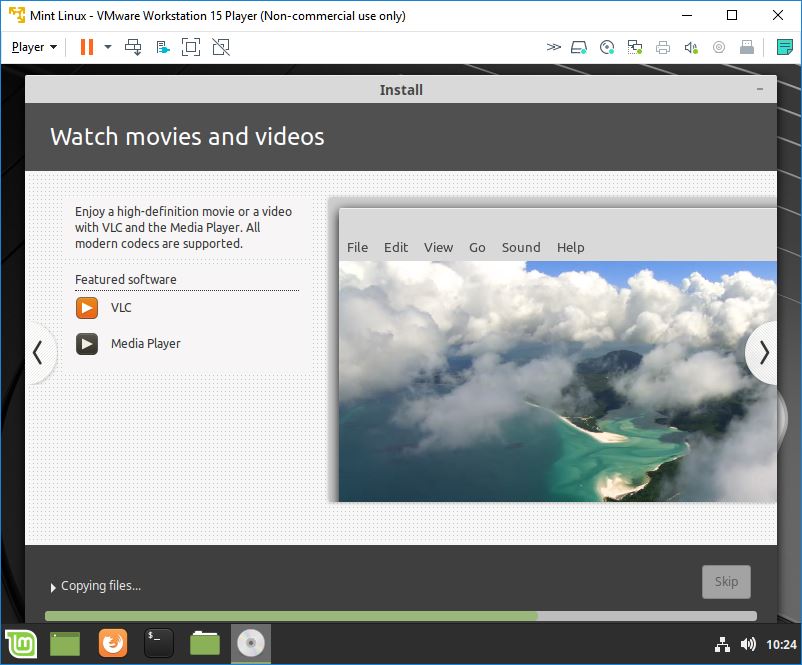Screen dimensions: 802x665
Task: Click Help in the screenshot menu bar
Action: 571,248
